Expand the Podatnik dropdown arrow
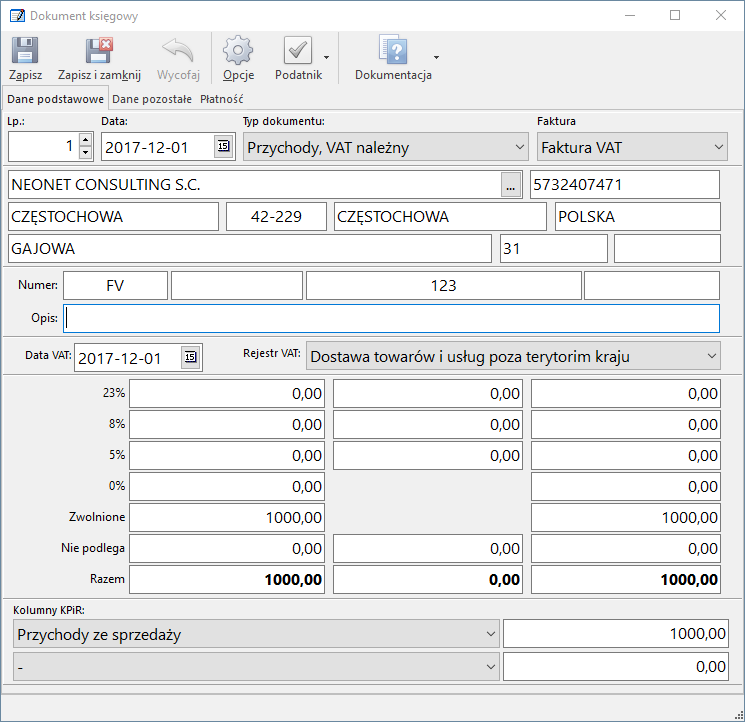 click(x=327, y=58)
